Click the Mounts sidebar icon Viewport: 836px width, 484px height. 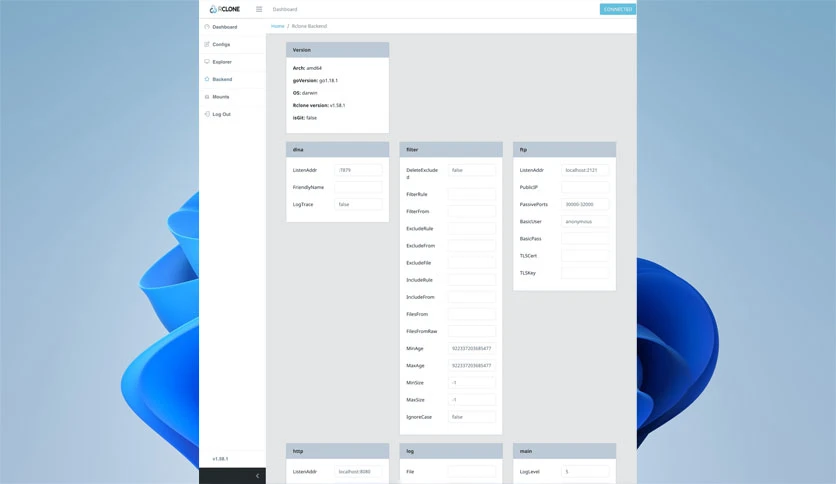tap(207, 96)
